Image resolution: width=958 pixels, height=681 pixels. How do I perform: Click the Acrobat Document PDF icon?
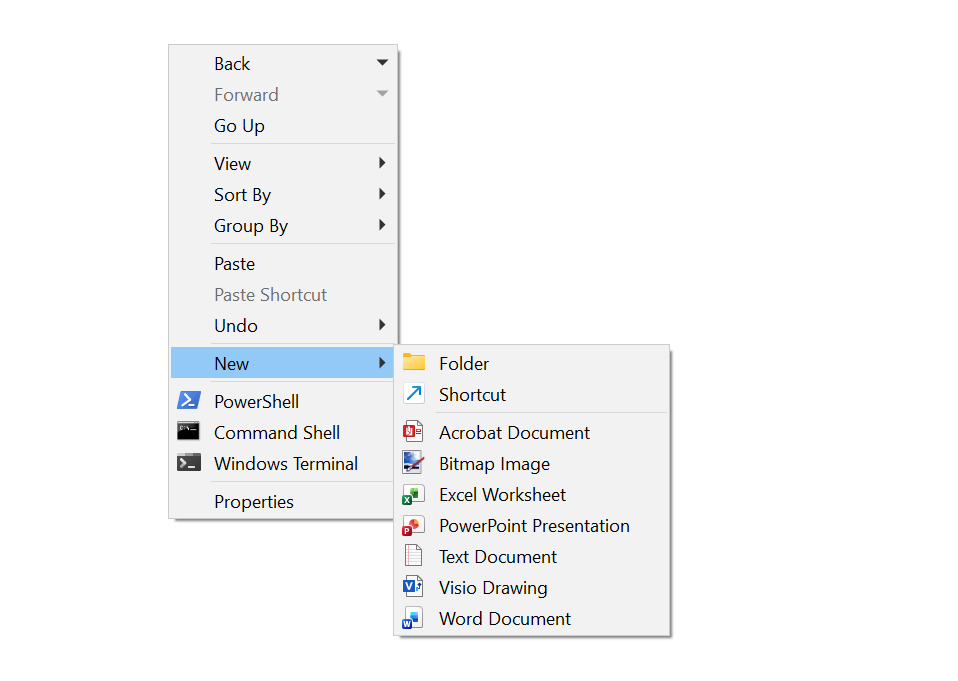413,432
